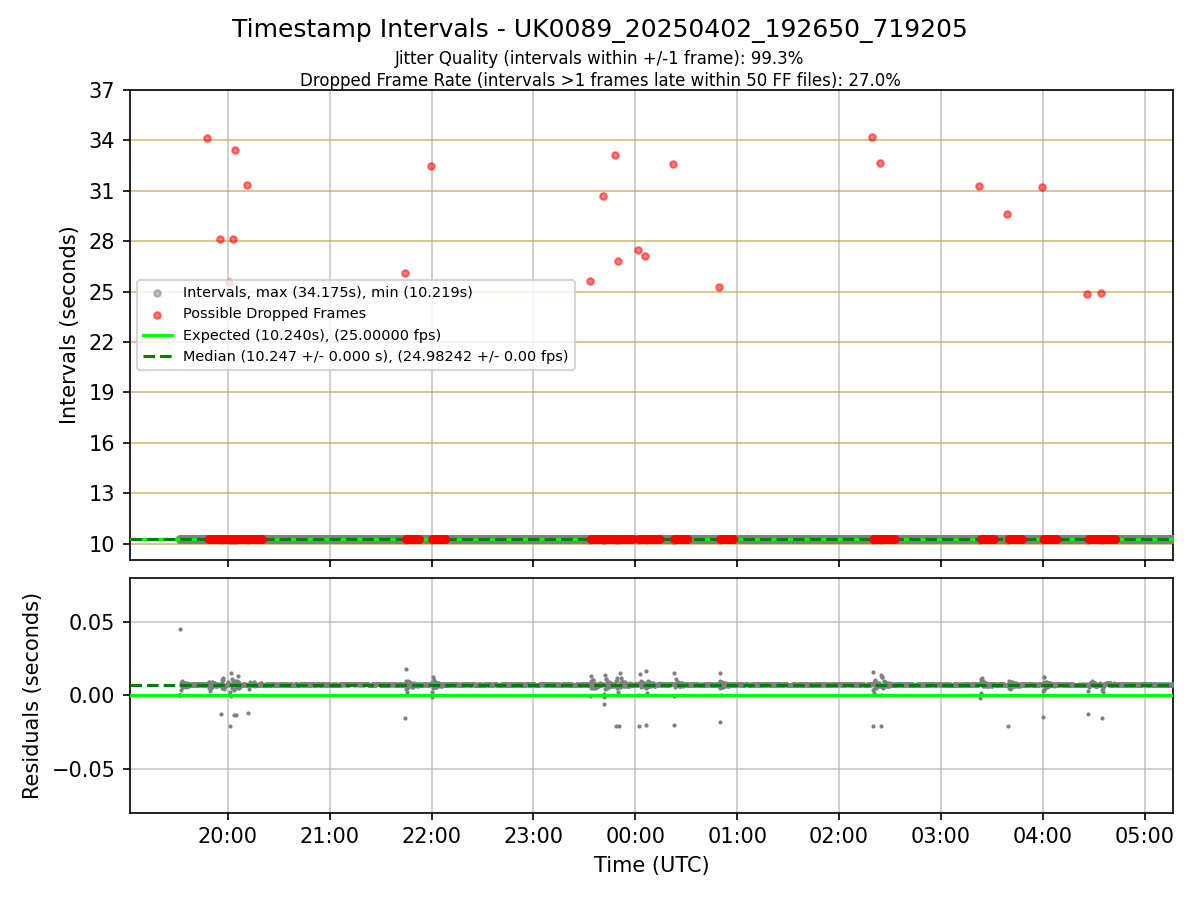Select the 'Dropped Frame Rate' 27.0% subtitle line

(600, 80)
